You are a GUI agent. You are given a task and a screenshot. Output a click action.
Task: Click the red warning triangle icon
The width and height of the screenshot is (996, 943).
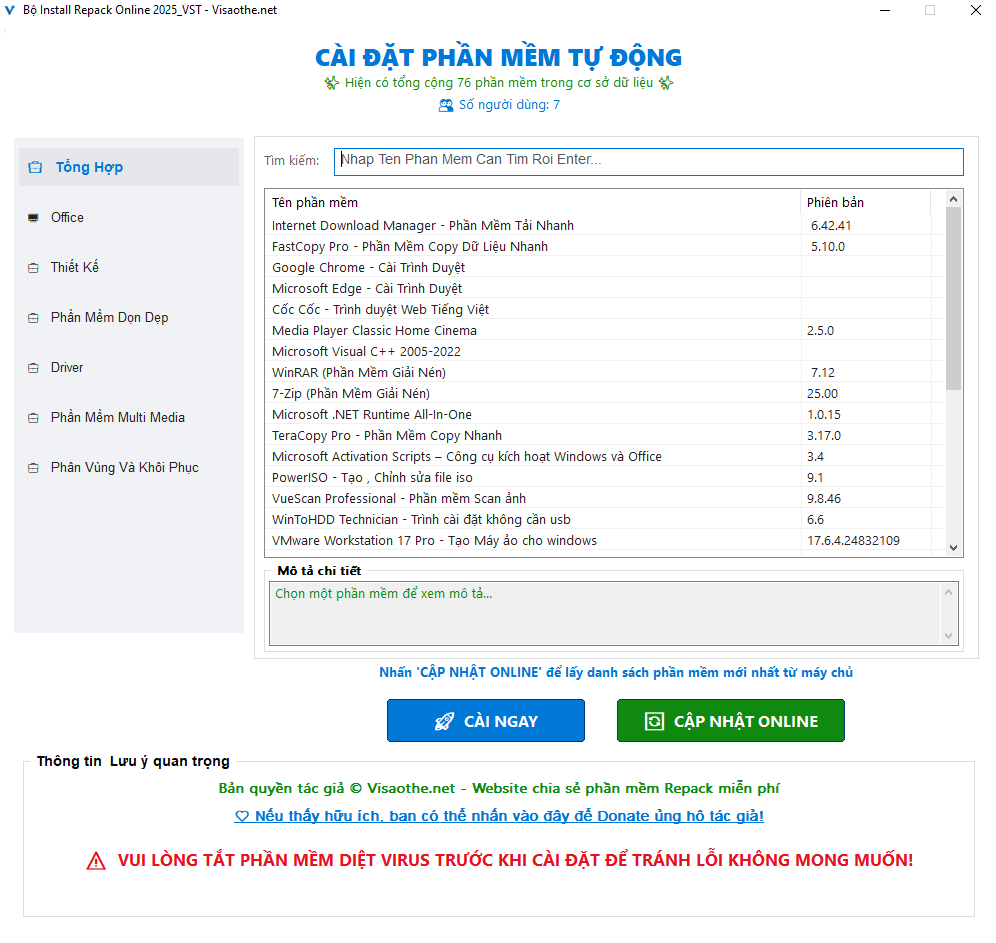click(96, 861)
